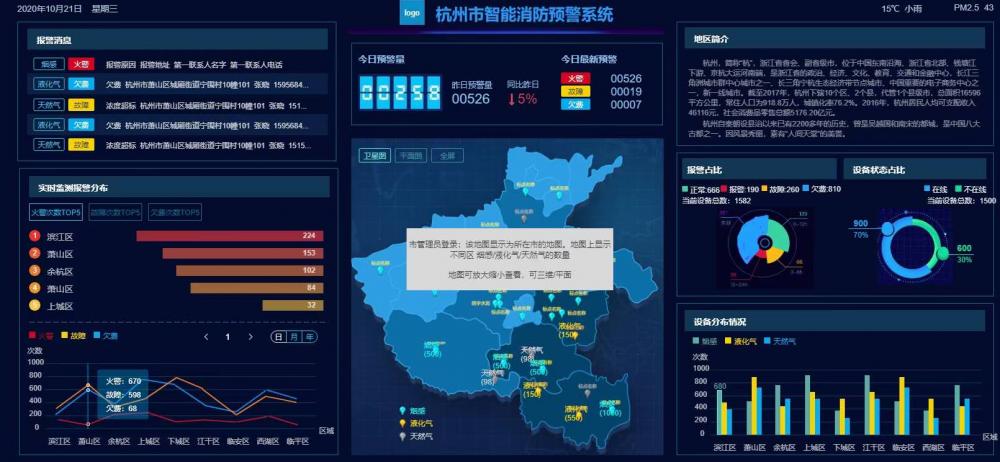Select the 卫星图 map view tab
The image size is (1000, 462).
374,156
